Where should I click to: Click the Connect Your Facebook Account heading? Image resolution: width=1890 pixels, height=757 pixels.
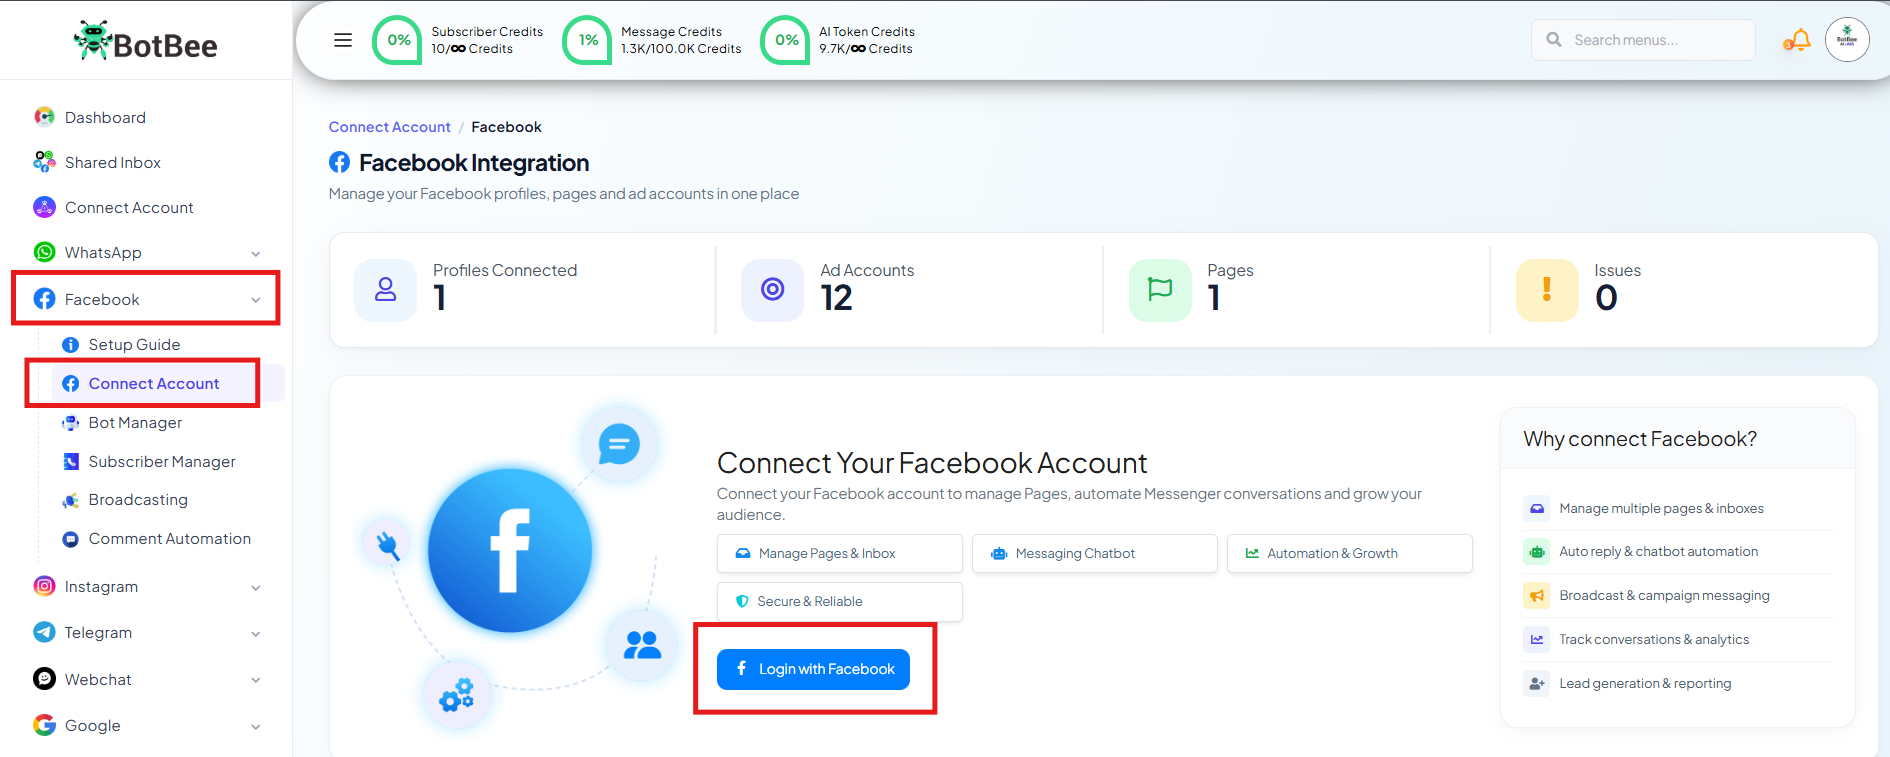coord(932,463)
